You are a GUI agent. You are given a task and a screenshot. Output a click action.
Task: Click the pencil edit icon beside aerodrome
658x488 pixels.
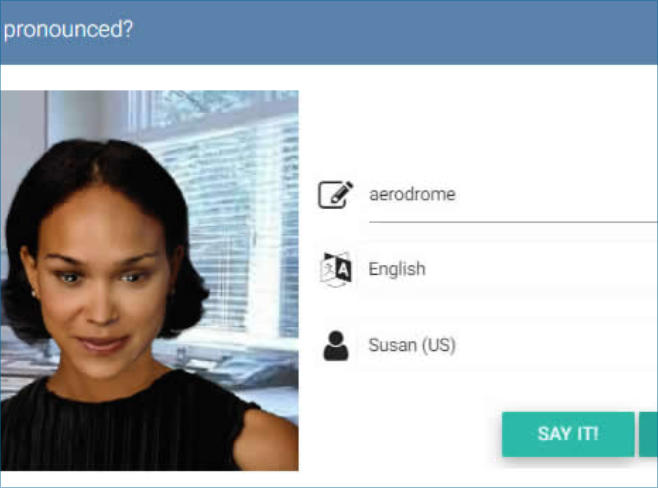tap(335, 194)
